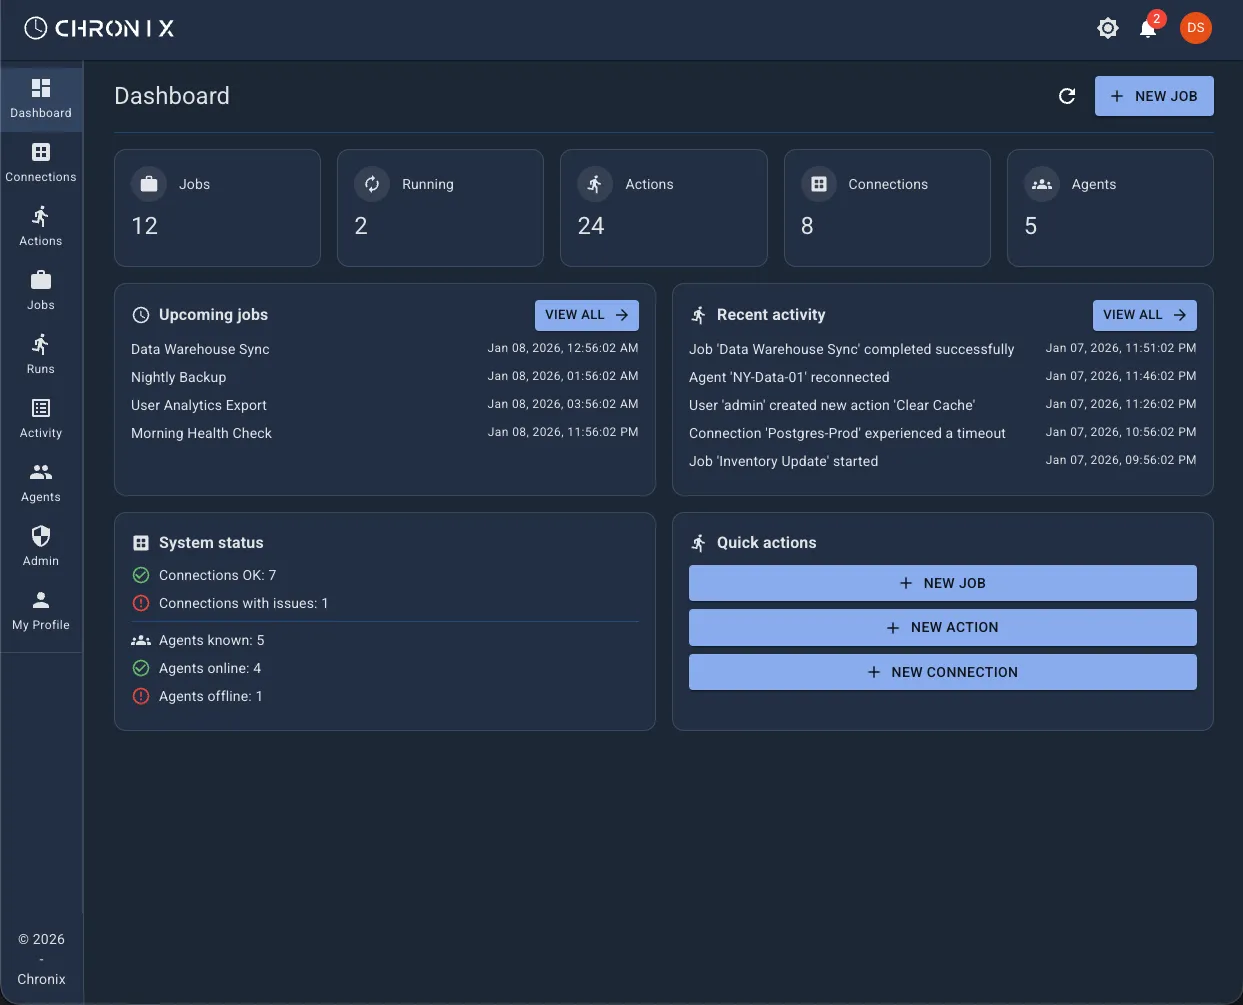Open the Admin section in the sidebar

(40, 546)
